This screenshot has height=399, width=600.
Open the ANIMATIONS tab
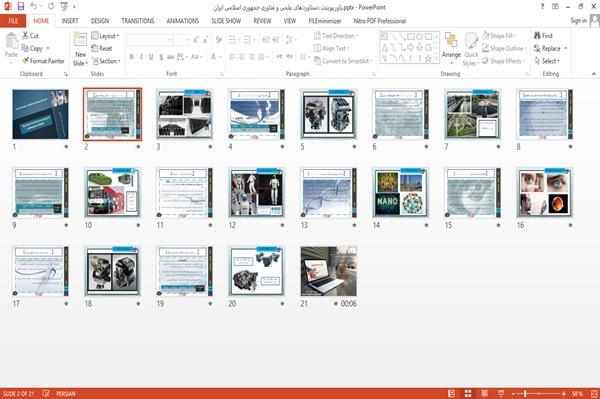[x=183, y=21]
